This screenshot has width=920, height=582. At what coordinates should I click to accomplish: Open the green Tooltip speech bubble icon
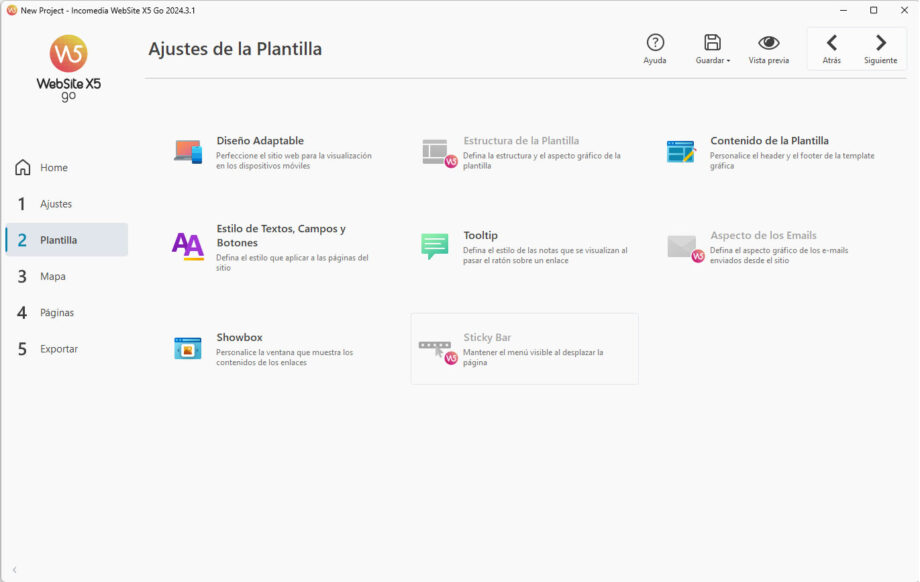[x=435, y=246]
